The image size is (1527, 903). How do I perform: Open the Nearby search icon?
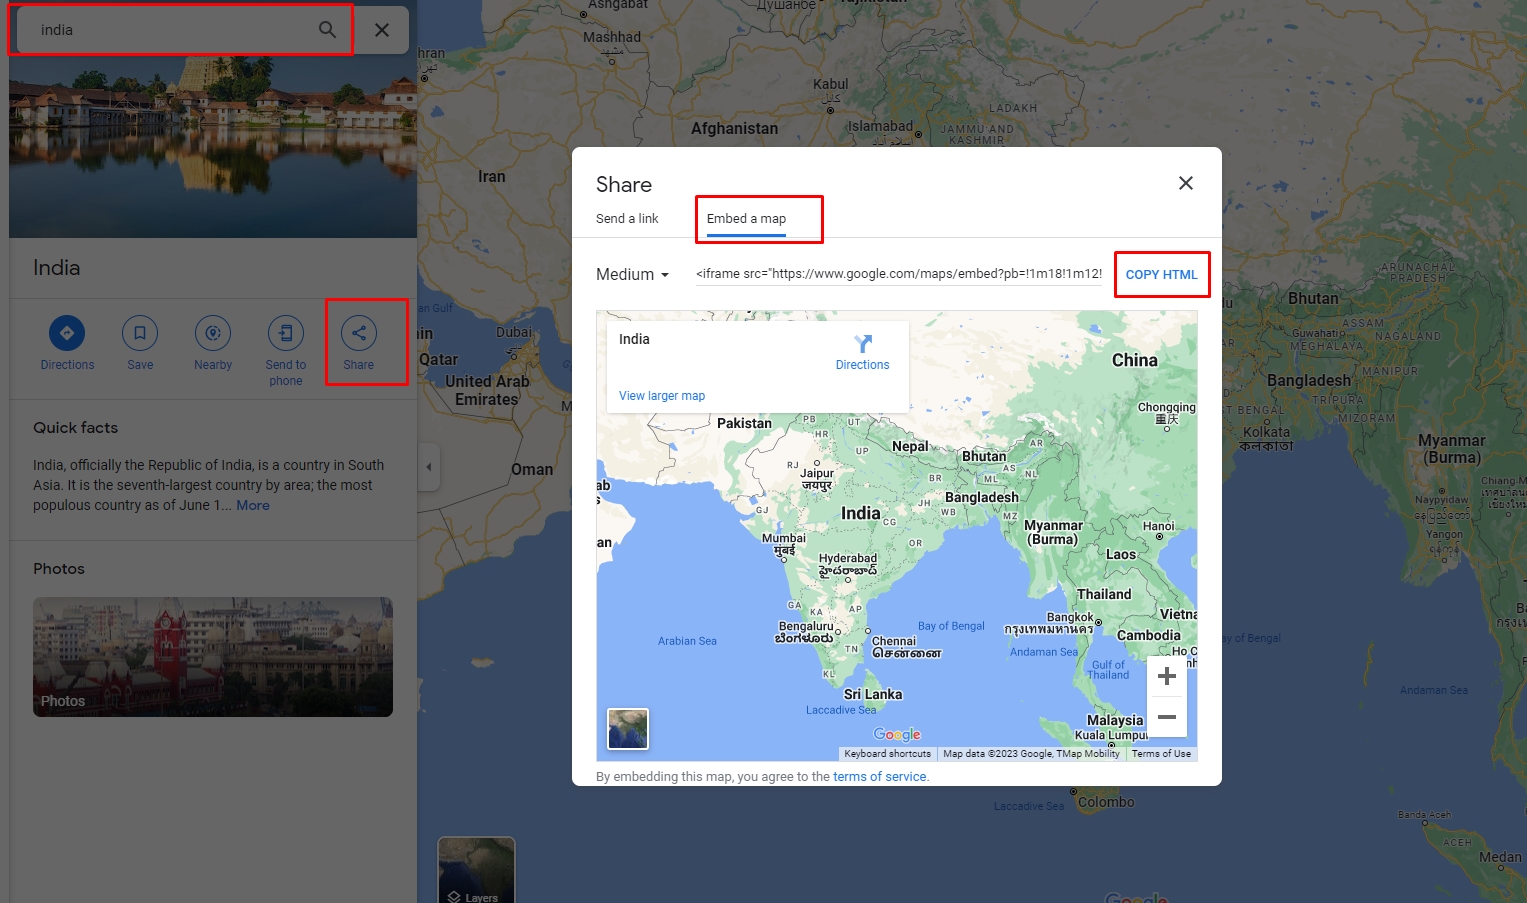[x=212, y=333]
